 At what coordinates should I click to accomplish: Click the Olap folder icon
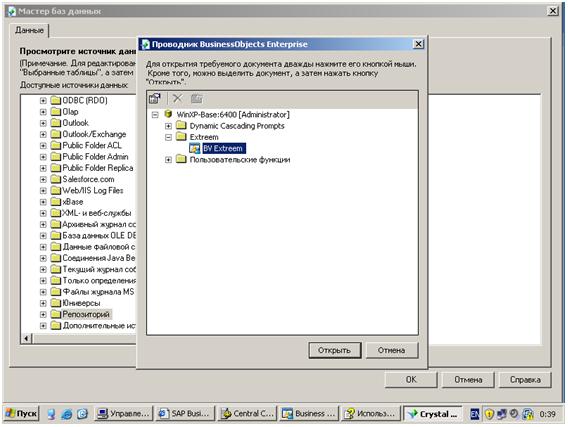pyautogui.click(x=56, y=112)
